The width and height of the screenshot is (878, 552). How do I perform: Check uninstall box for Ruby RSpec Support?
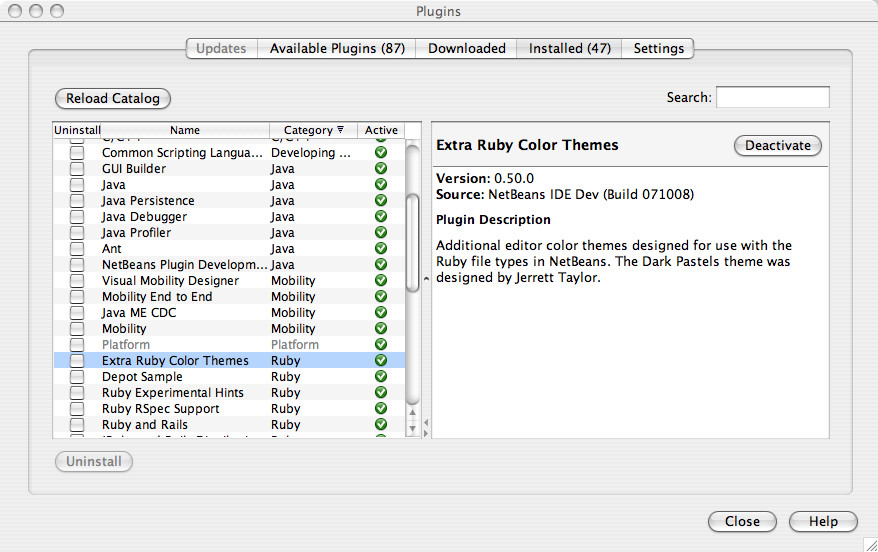tap(77, 409)
